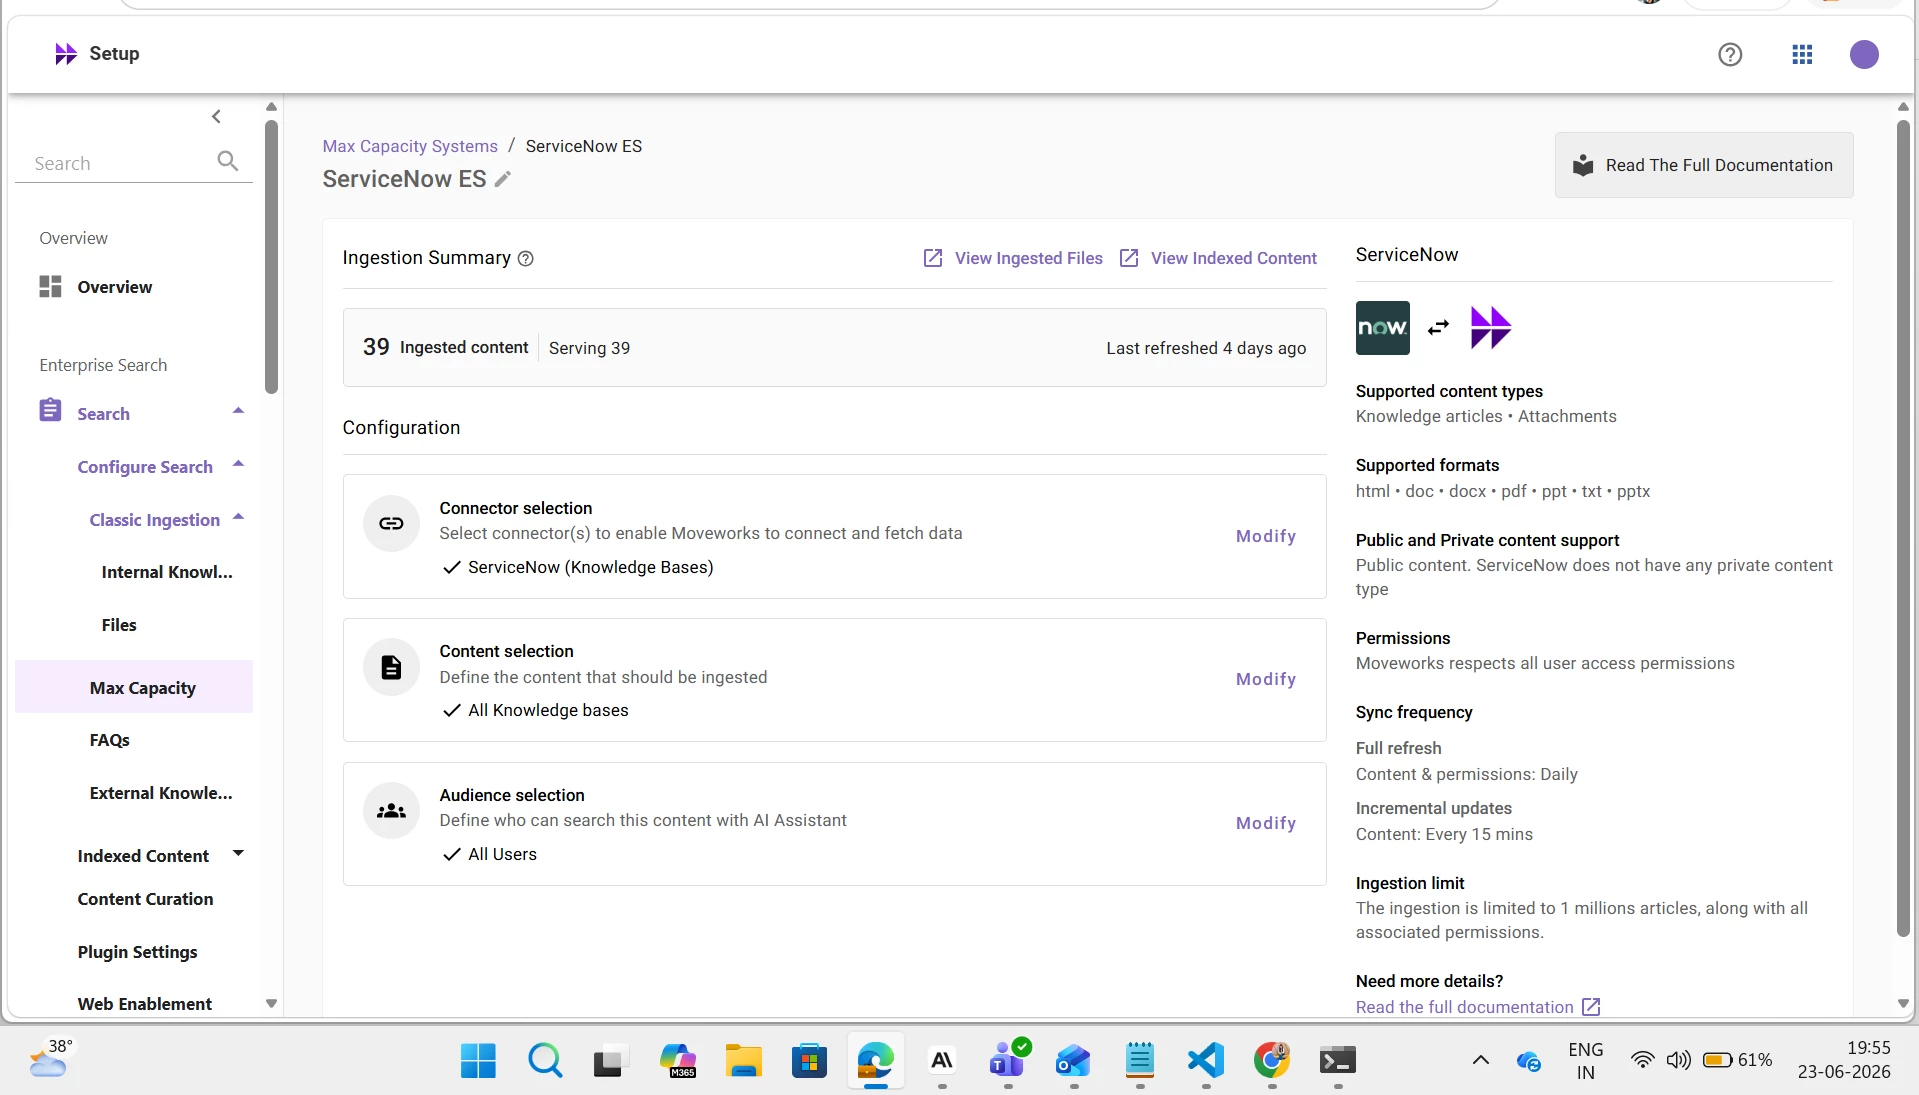Open Terminal from the taskbar
The image size is (1919, 1095).
[1338, 1060]
